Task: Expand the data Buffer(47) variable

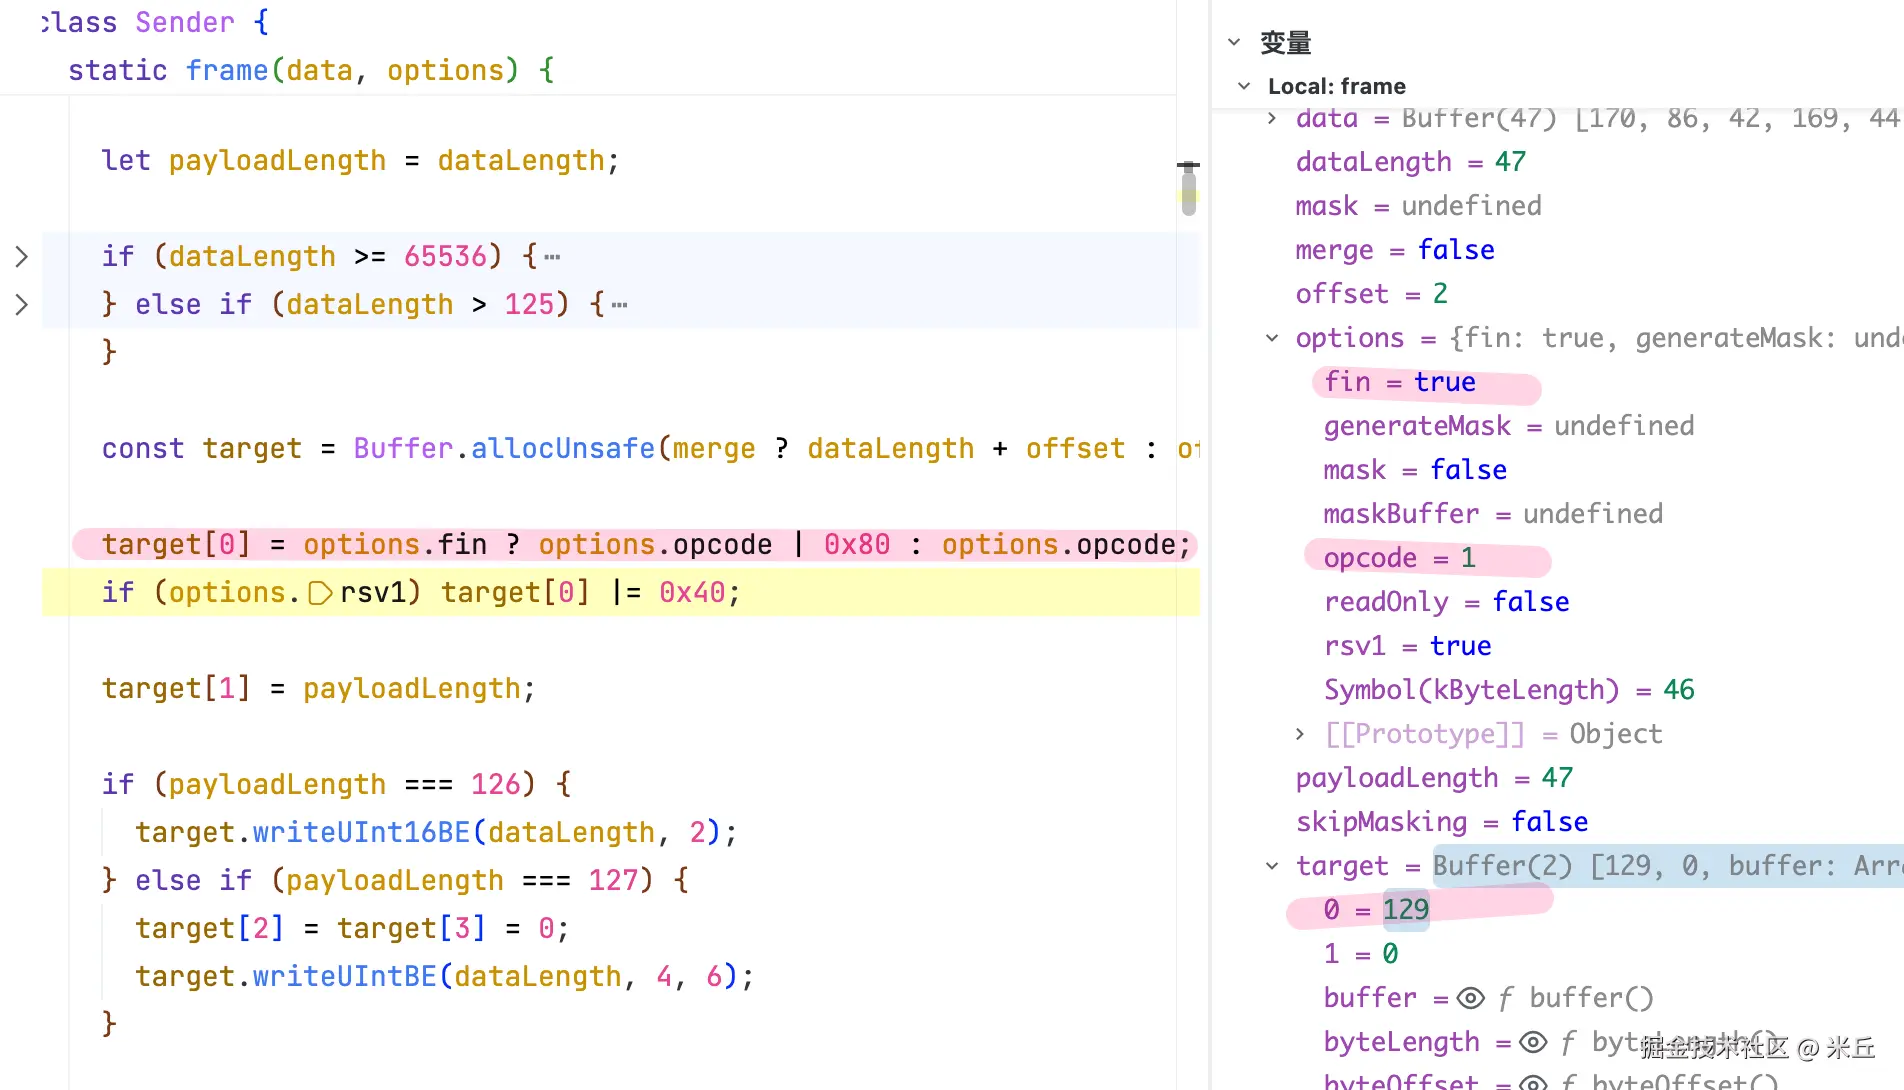Action: (x=1272, y=118)
